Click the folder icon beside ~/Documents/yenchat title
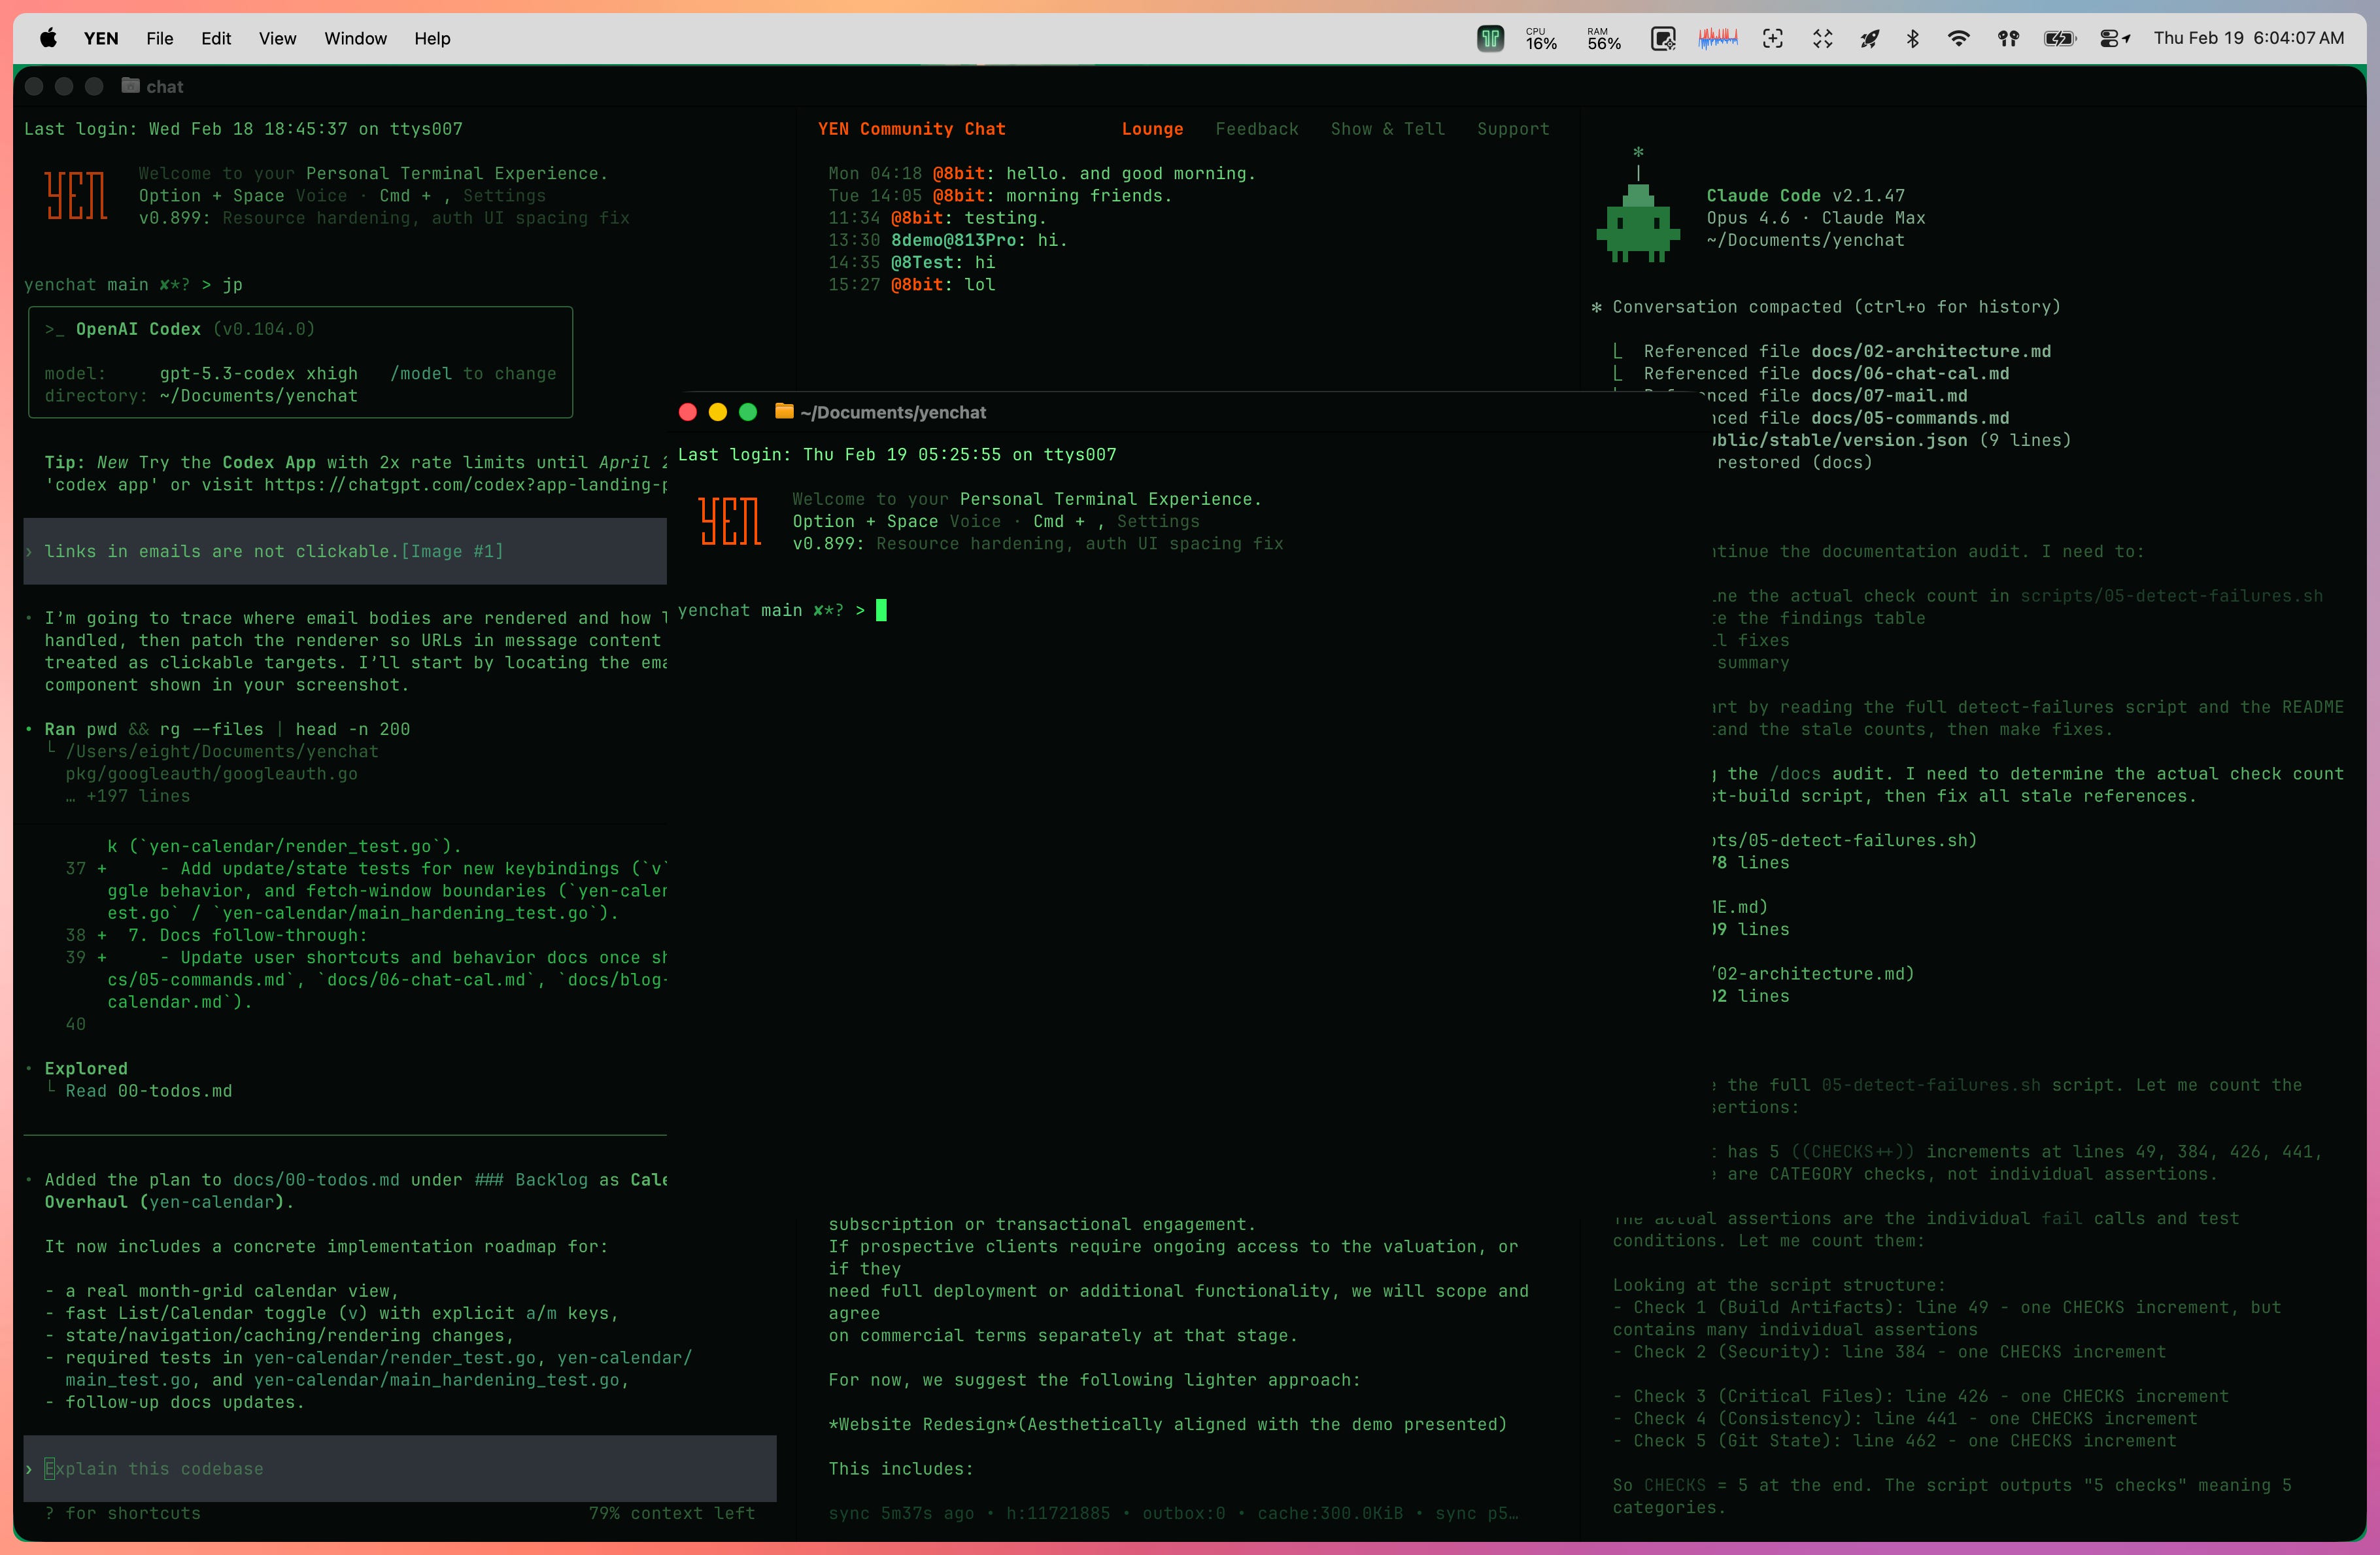Screen dimensions: 2380x1555 tap(784, 412)
